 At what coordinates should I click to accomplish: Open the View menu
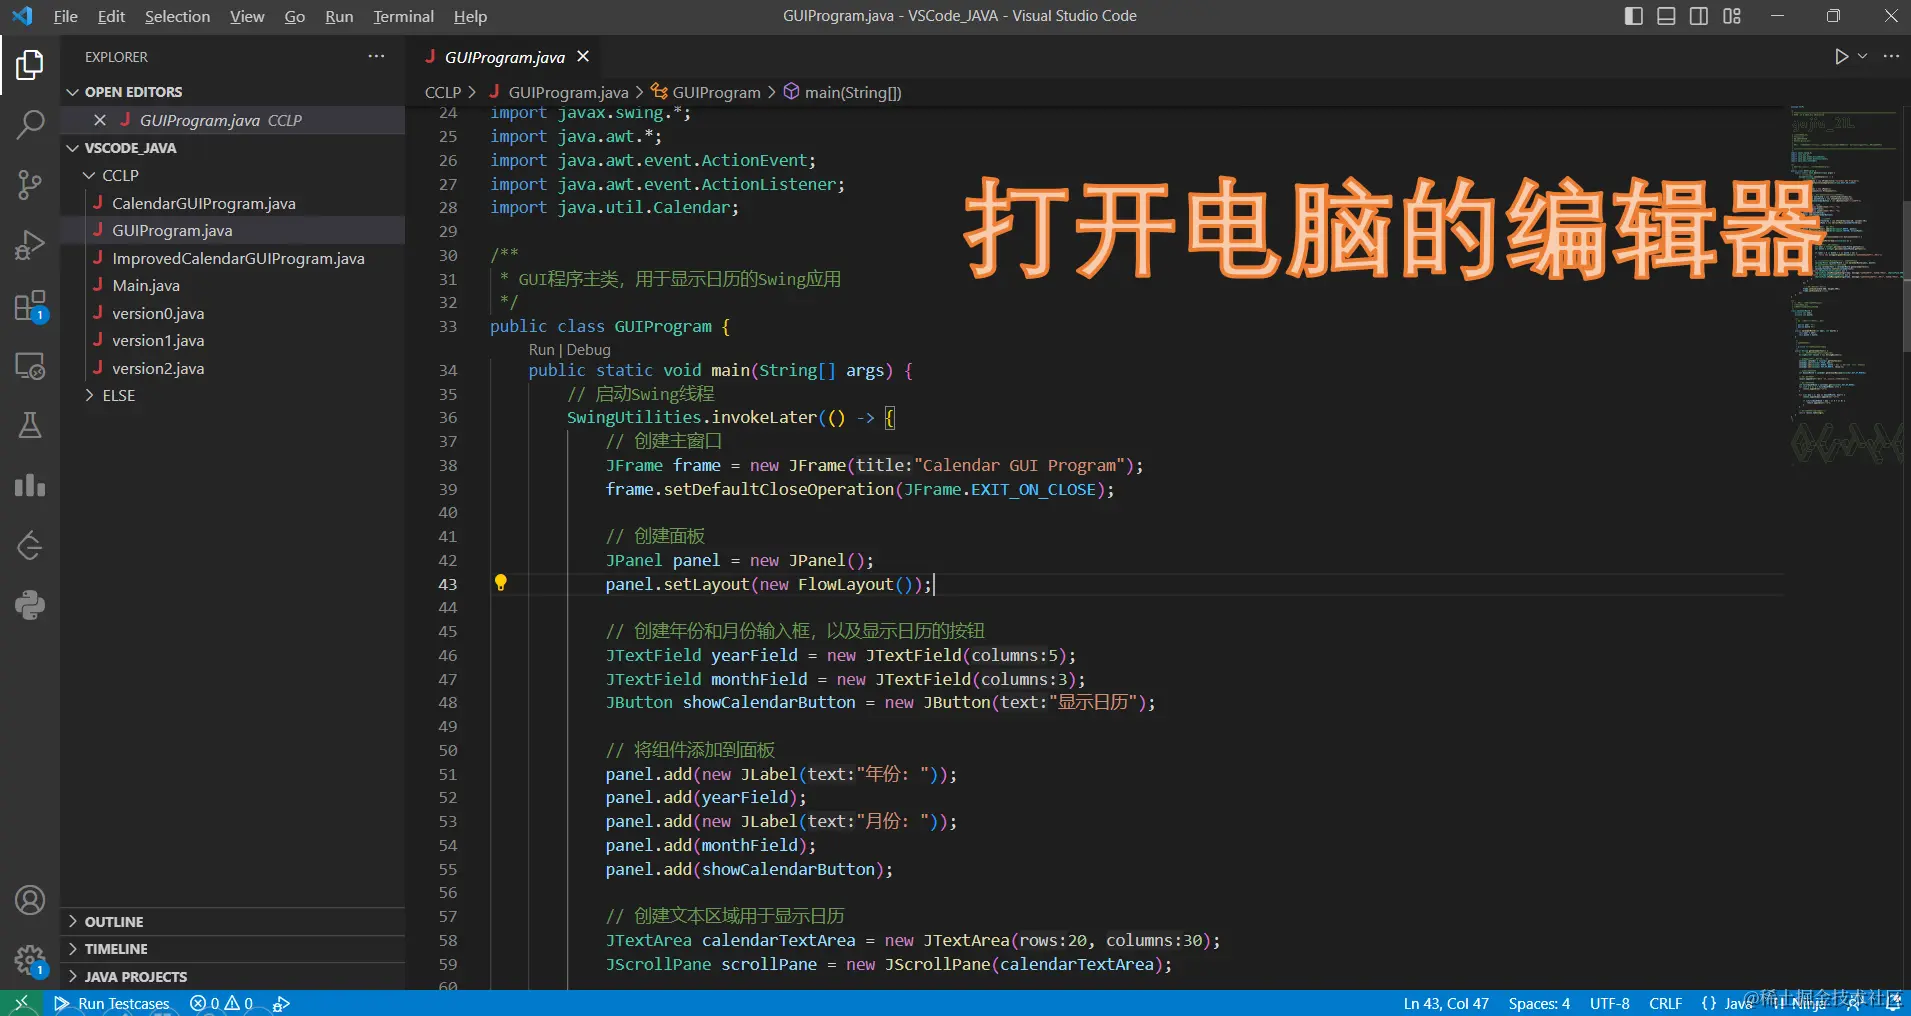coord(247,16)
